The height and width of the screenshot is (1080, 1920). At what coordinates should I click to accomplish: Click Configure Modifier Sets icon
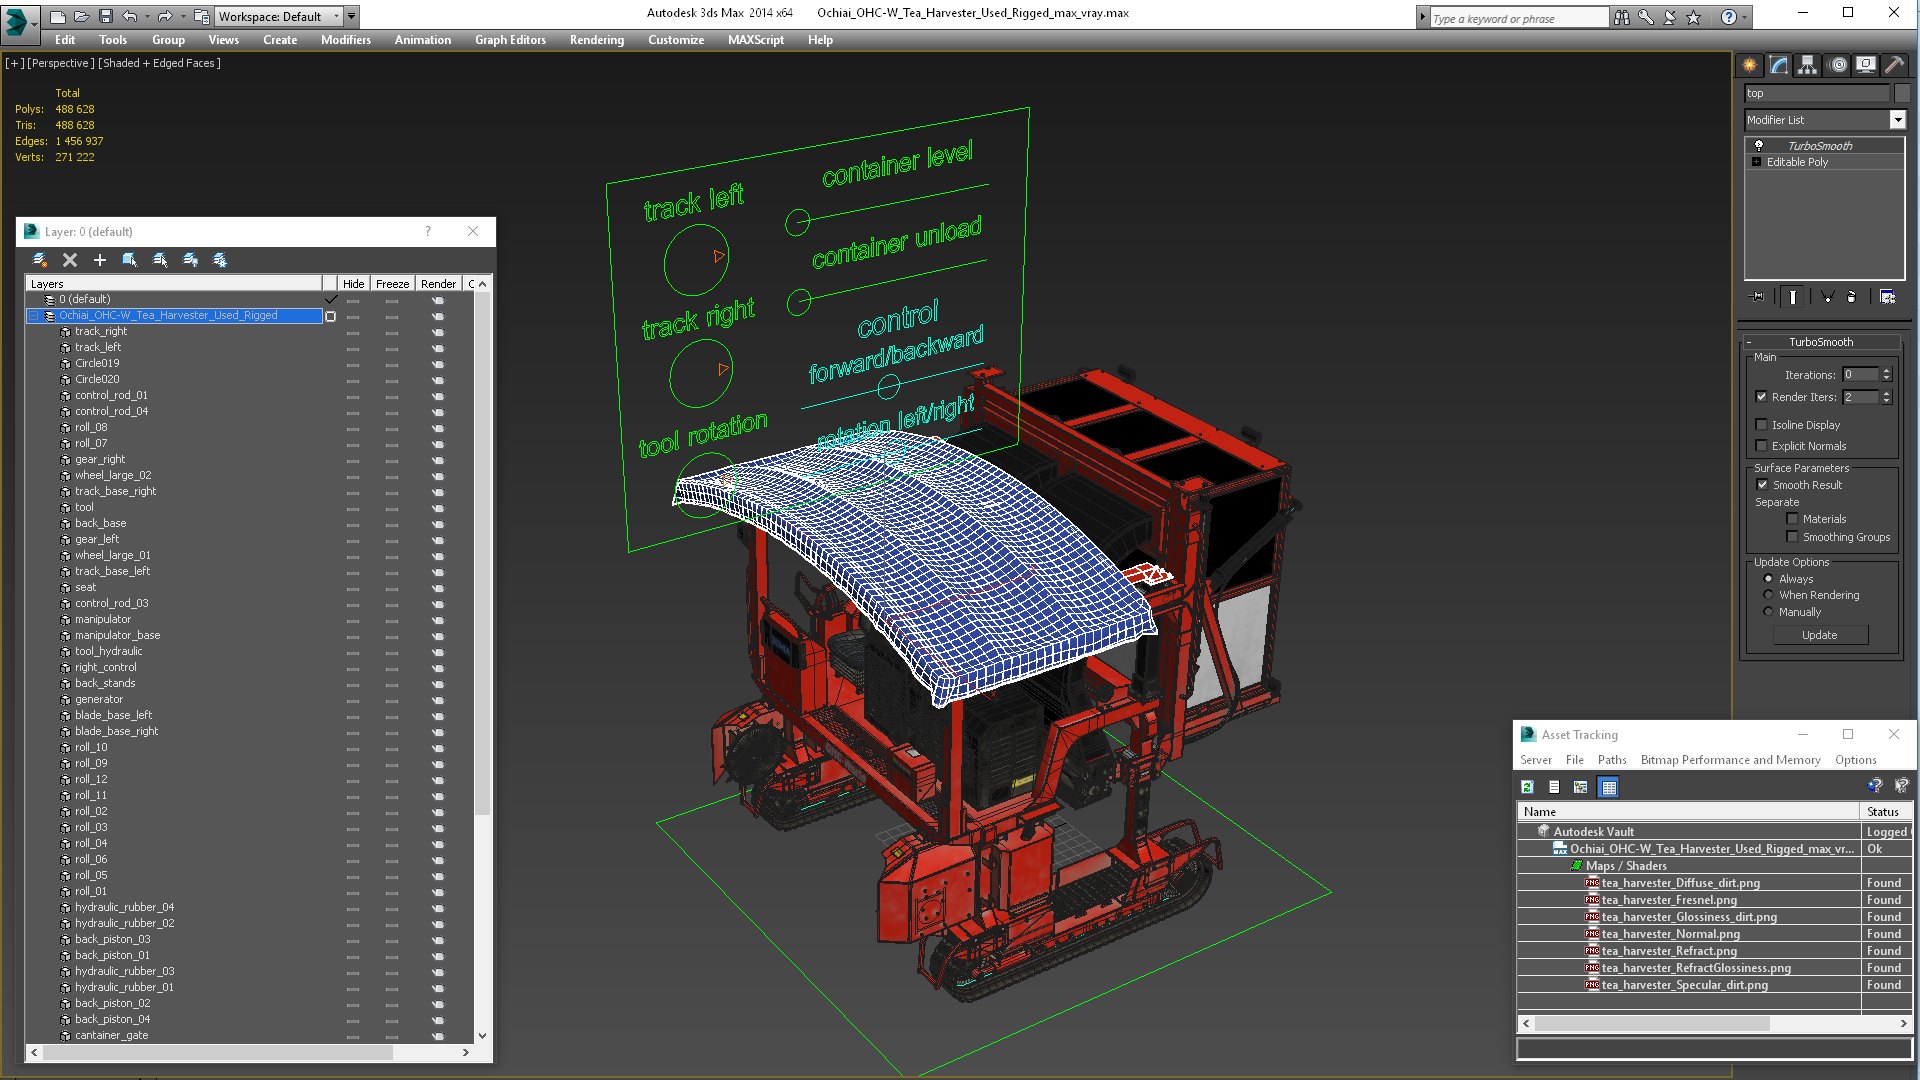1887,297
